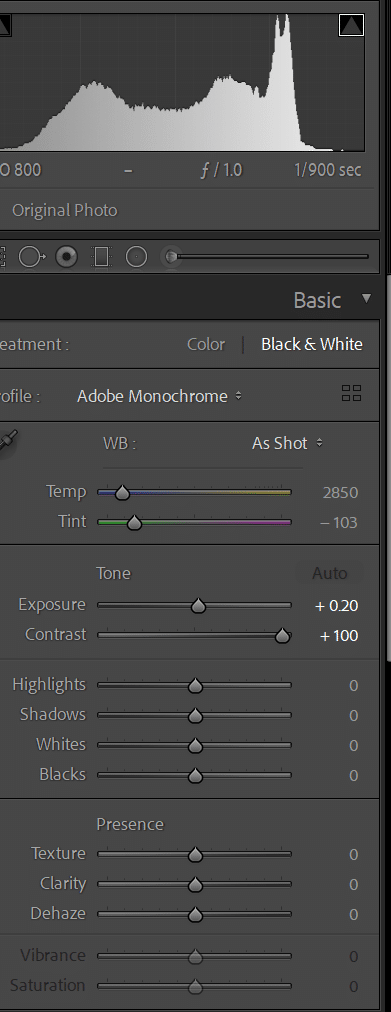This screenshot has width=391, height=1012.
Task: Toggle highlight clipping indicator in histogram
Action: coord(351,25)
